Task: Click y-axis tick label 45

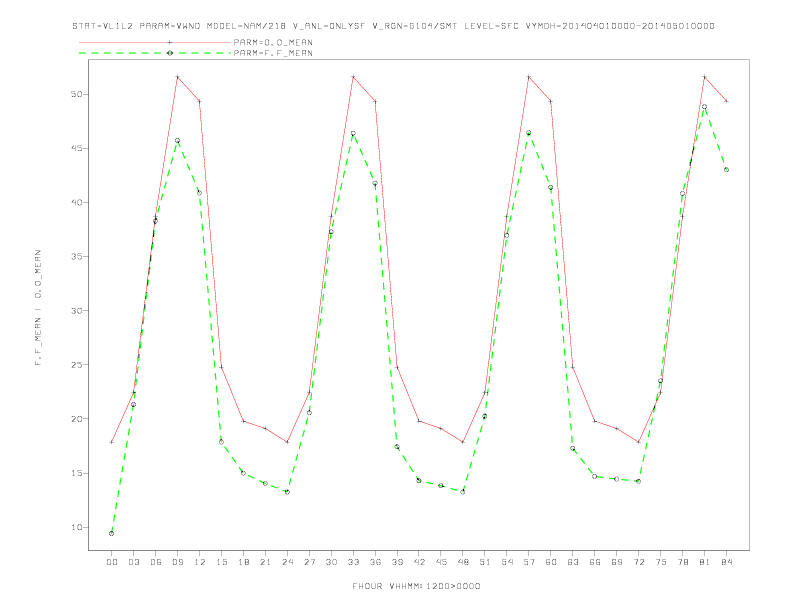Action: (x=76, y=148)
